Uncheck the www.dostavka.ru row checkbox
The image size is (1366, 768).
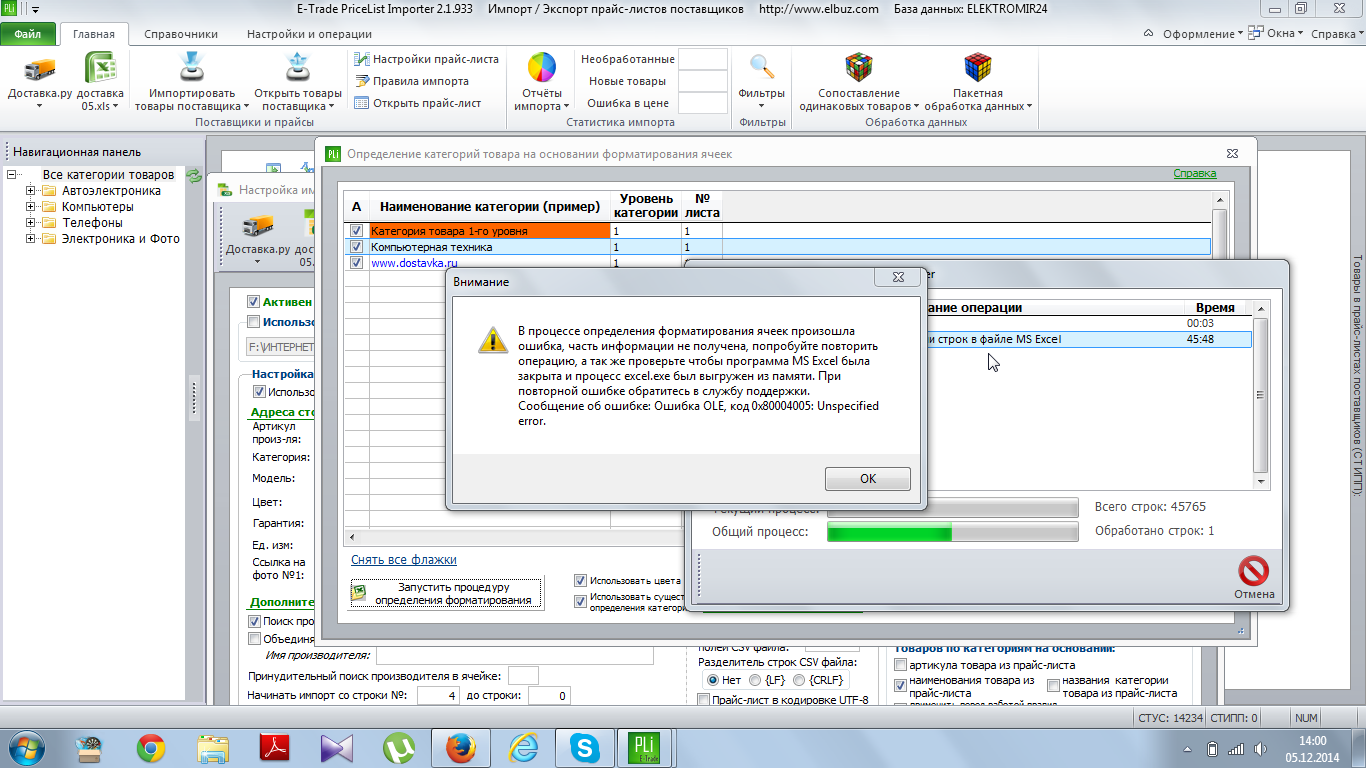pos(356,263)
